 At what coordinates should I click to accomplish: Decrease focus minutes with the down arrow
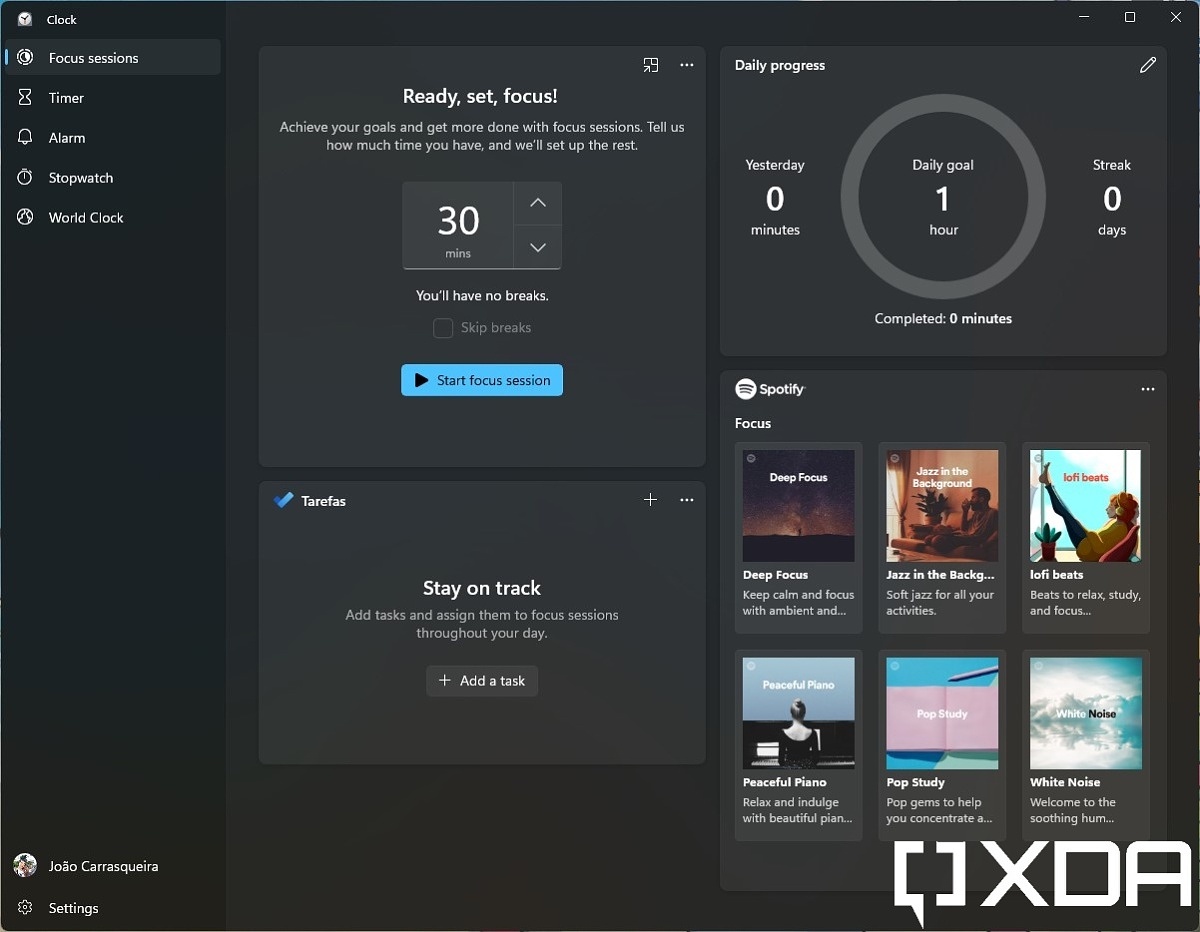tap(538, 247)
